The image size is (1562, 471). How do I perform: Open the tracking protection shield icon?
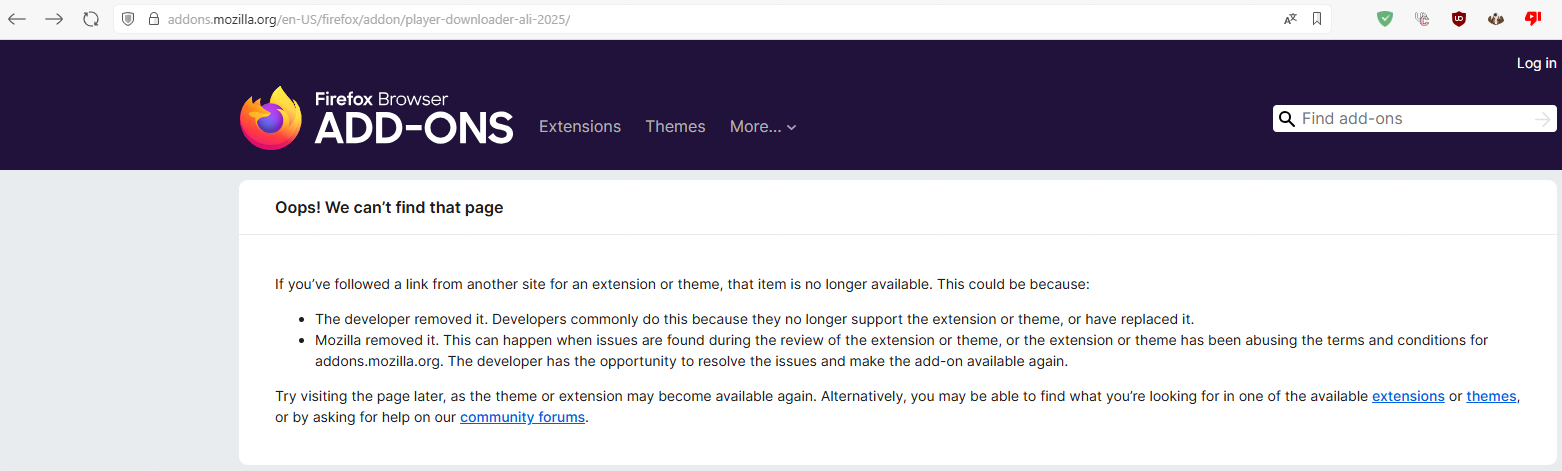pos(128,19)
